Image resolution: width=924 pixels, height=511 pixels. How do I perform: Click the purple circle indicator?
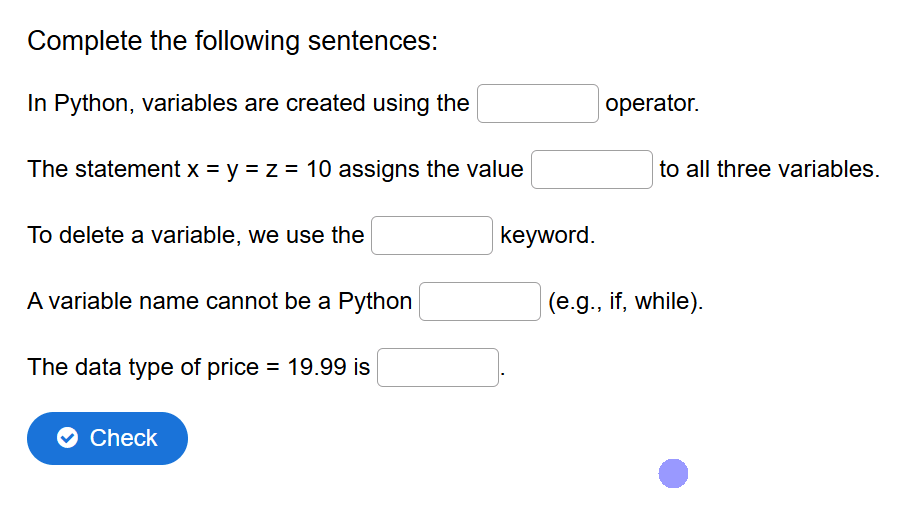point(673,473)
